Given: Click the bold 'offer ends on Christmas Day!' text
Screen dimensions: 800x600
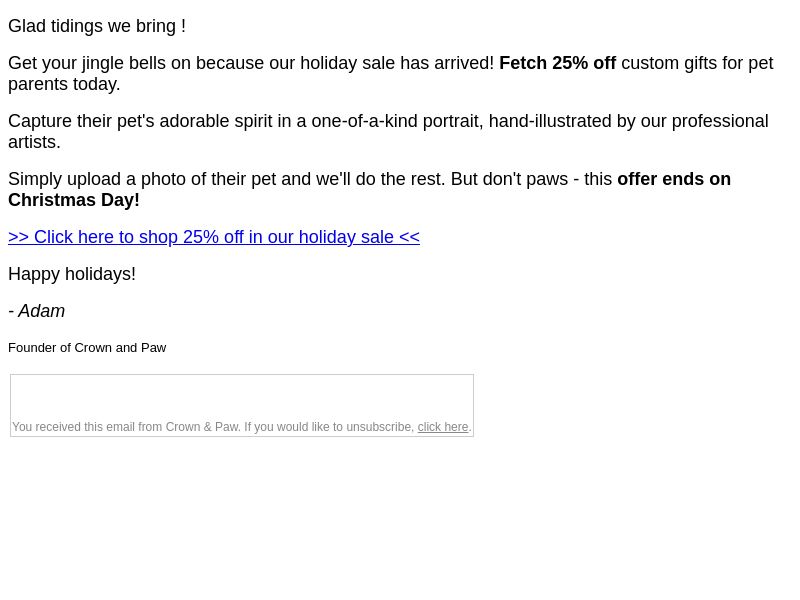Looking at the screenshot, I should (369, 189).
